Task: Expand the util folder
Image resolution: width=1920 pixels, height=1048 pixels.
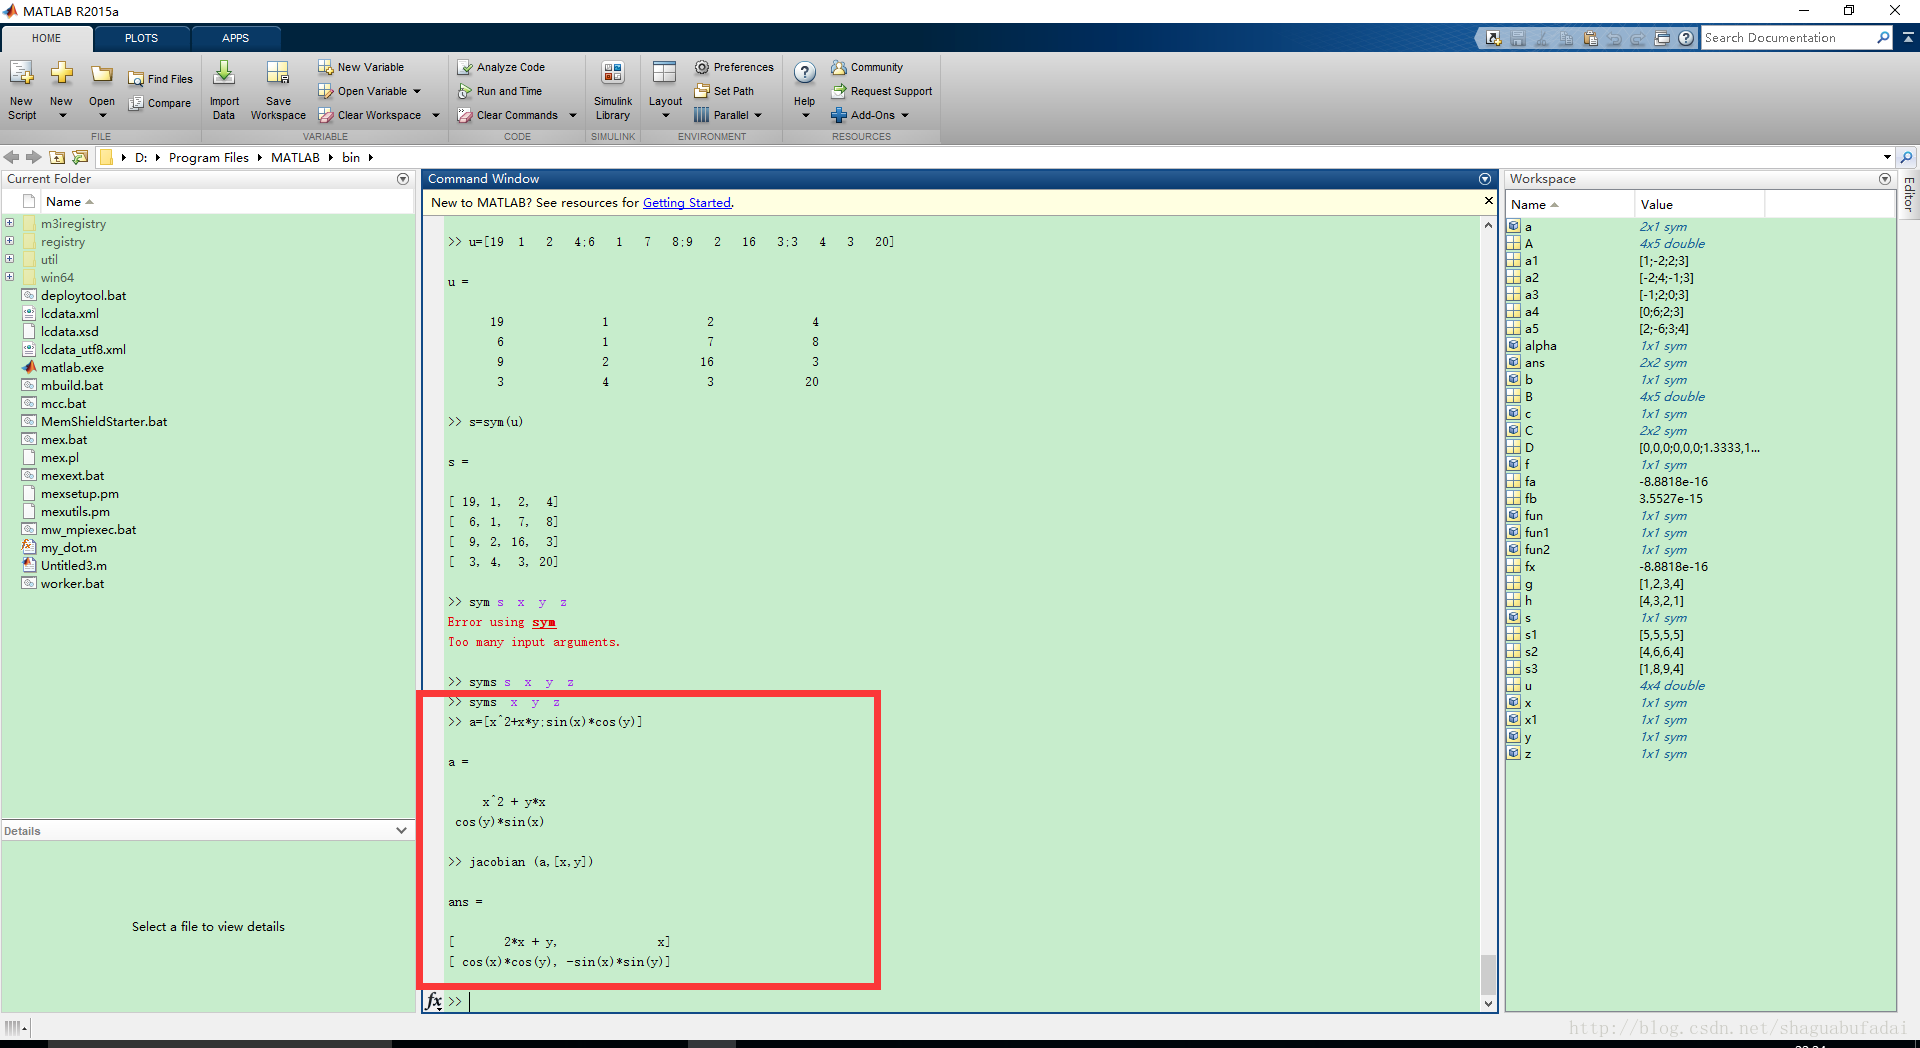Action: coord(9,259)
